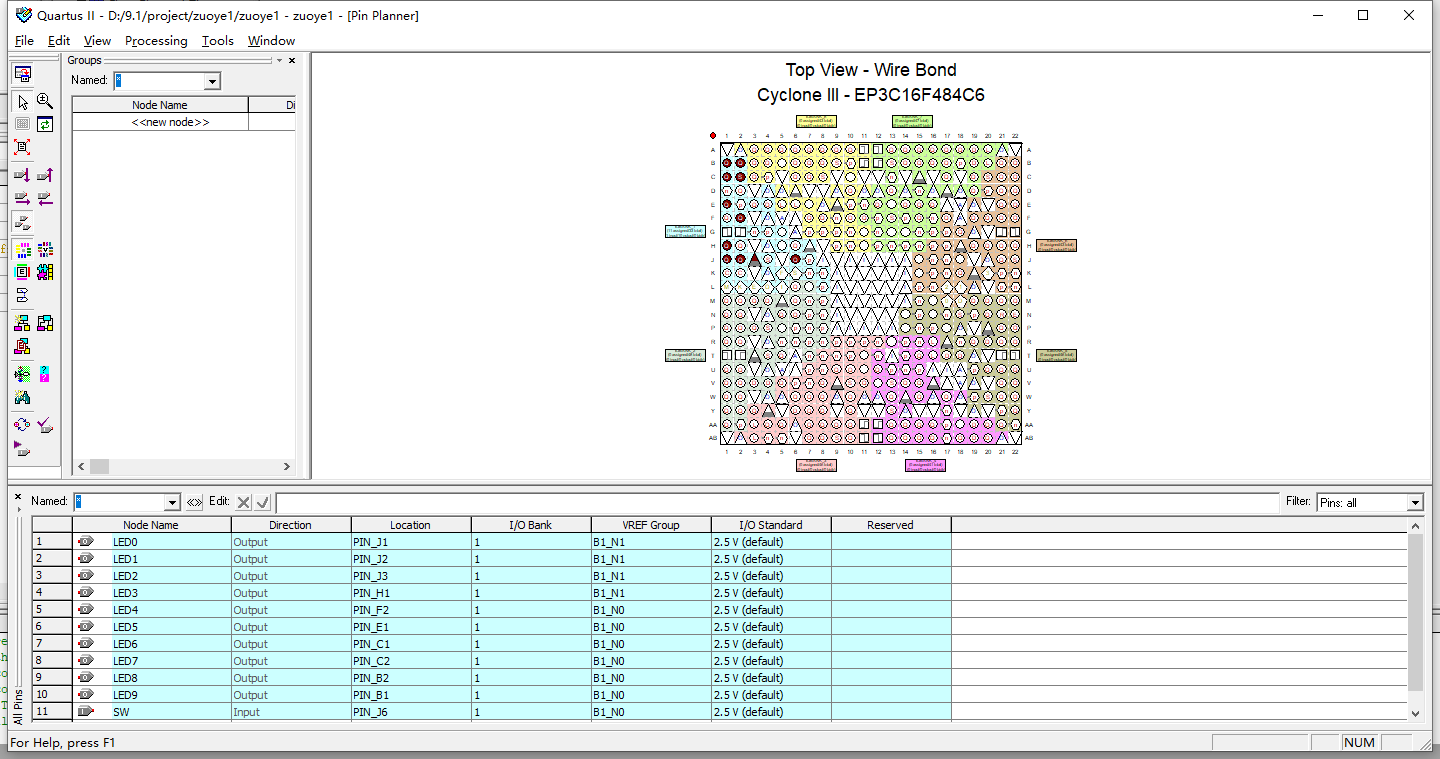The width and height of the screenshot is (1440, 759).
Task: Click the All Pins scrollbar down arrow
Action: 1415,713
